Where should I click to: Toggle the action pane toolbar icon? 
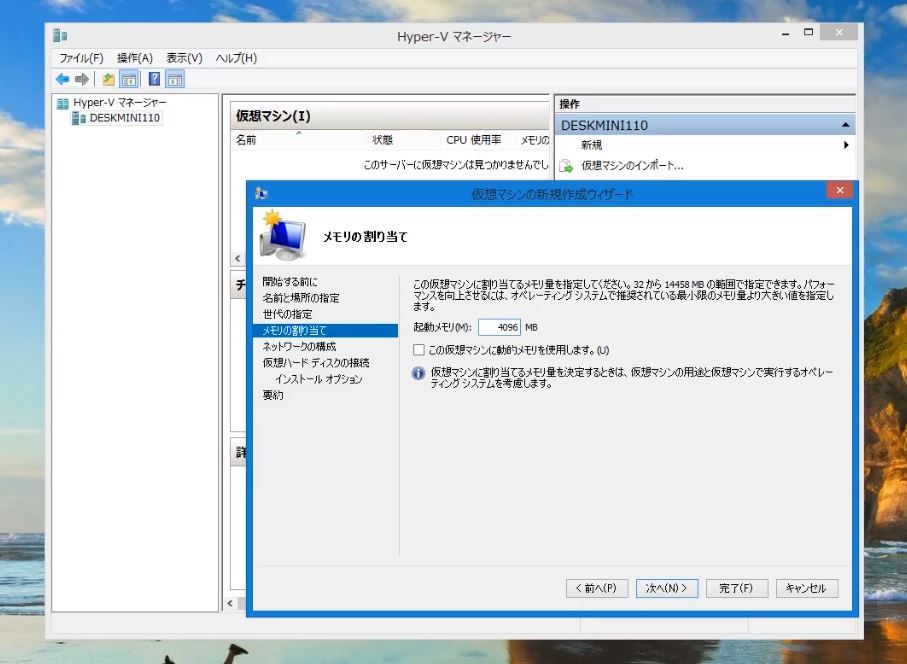click(x=175, y=79)
